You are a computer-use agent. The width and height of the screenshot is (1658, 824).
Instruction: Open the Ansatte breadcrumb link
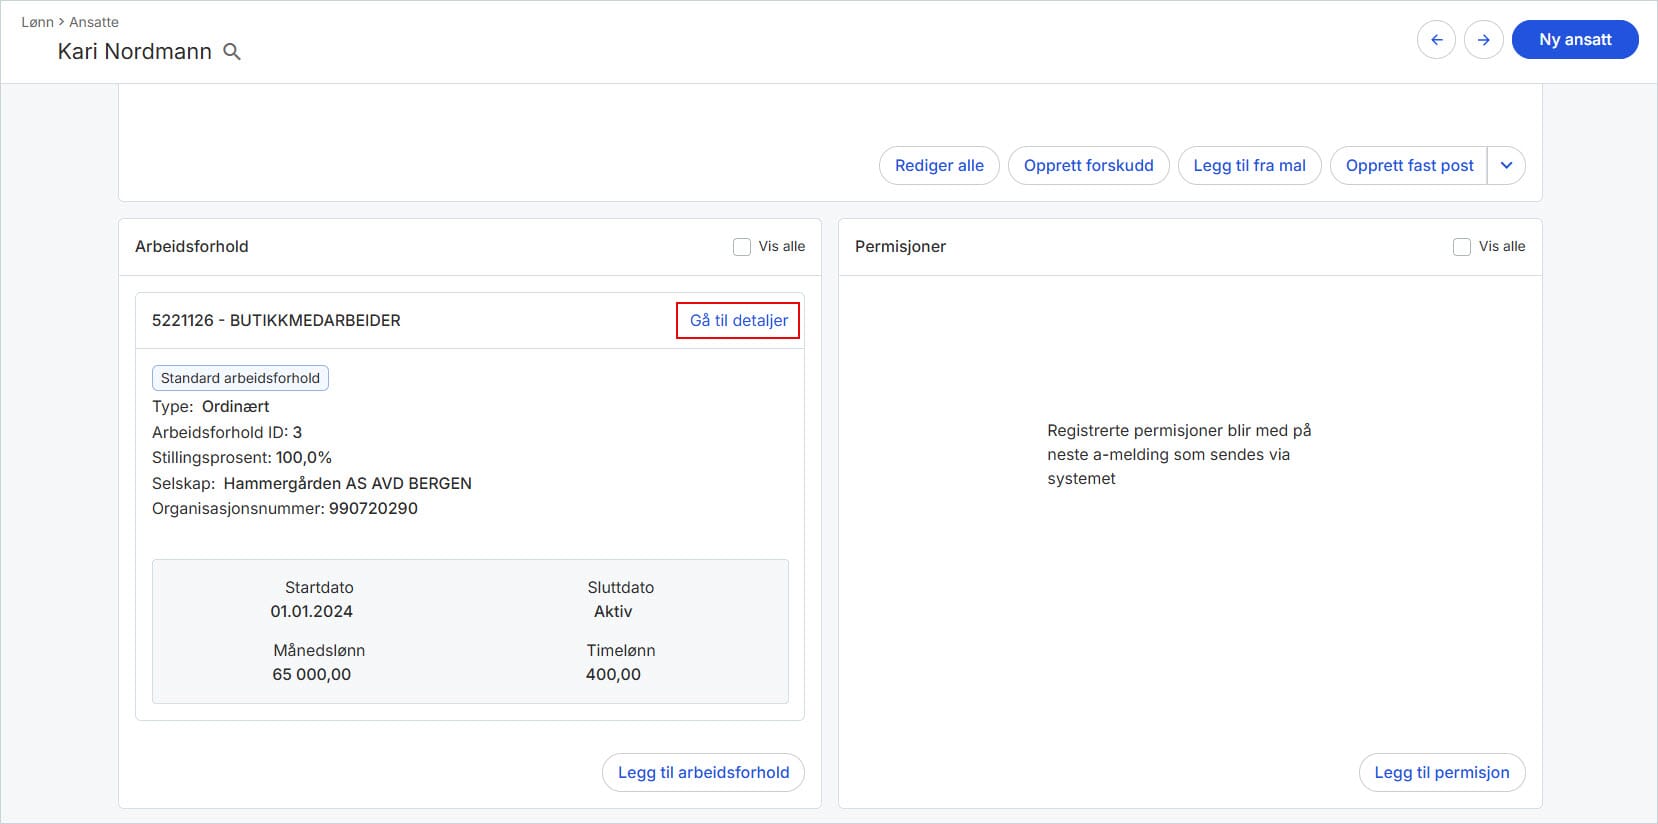pos(94,22)
